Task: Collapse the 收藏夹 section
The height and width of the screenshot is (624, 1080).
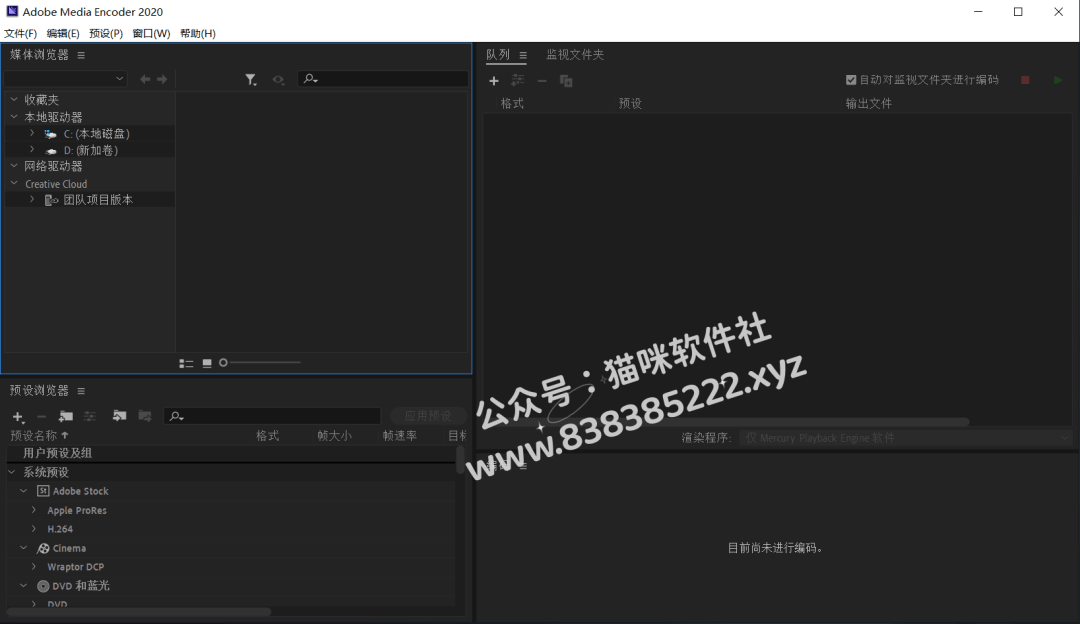Action: pyautogui.click(x=14, y=100)
